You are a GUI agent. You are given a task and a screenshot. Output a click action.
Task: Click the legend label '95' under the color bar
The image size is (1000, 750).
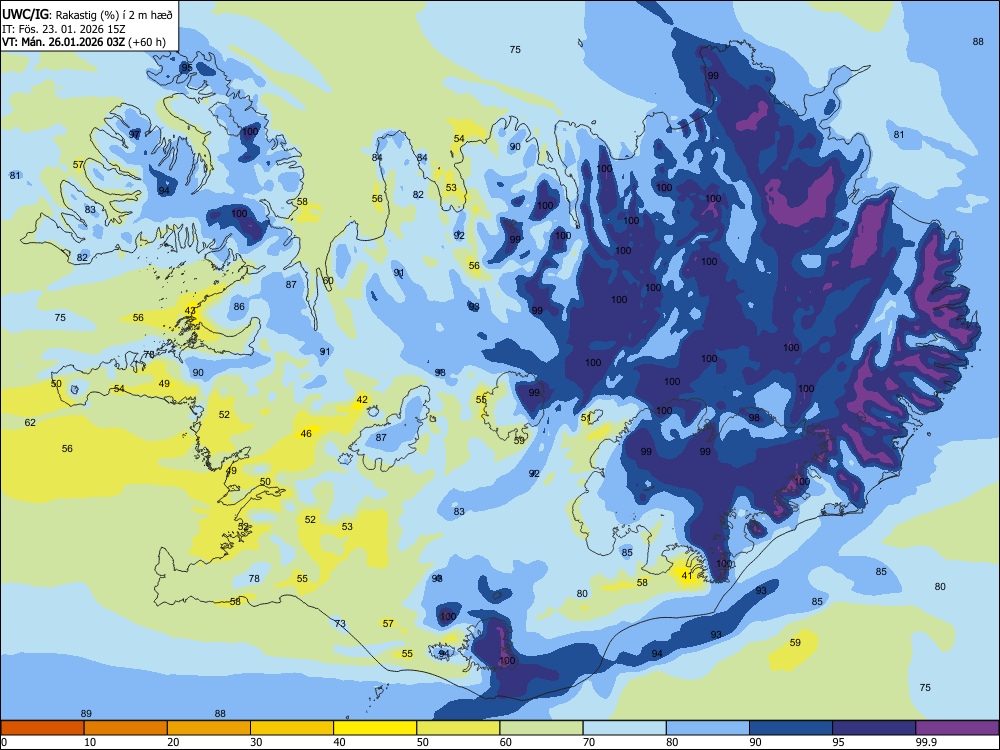point(839,742)
